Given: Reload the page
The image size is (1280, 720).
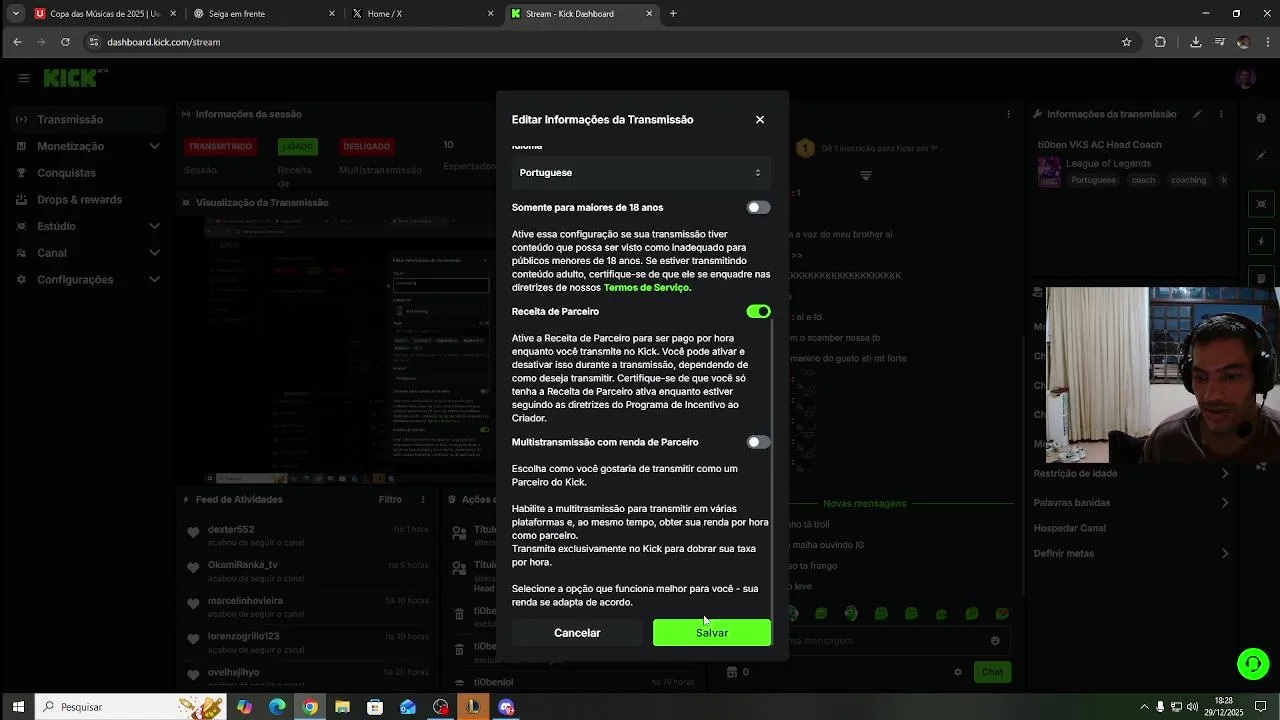Looking at the screenshot, I should pyautogui.click(x=65, y=42).
